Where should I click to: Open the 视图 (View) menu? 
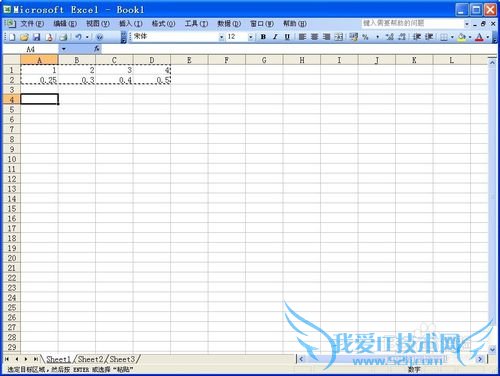tap(98, 24)
